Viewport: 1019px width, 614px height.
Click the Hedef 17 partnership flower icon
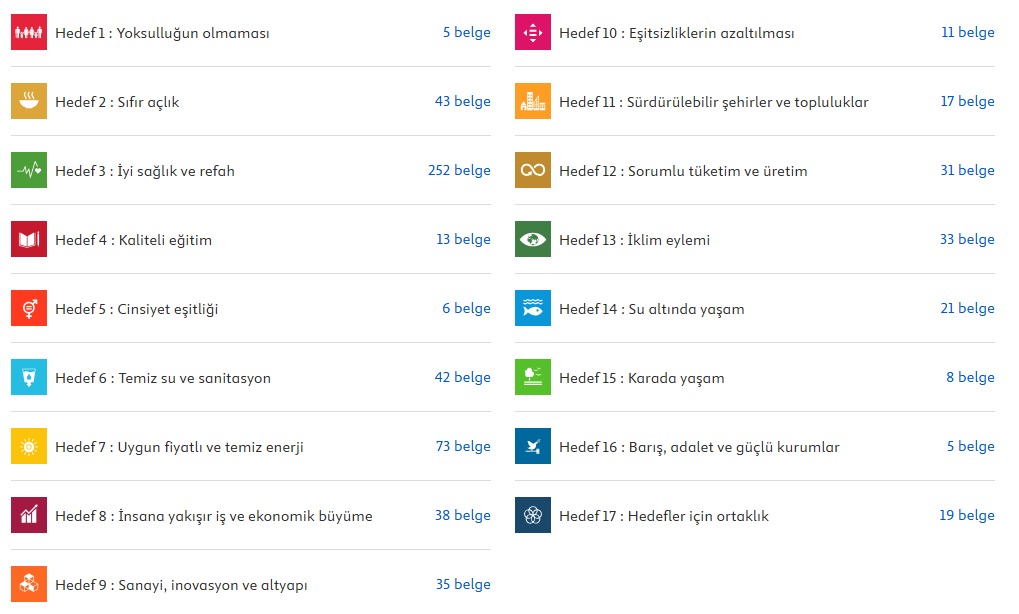533,516
